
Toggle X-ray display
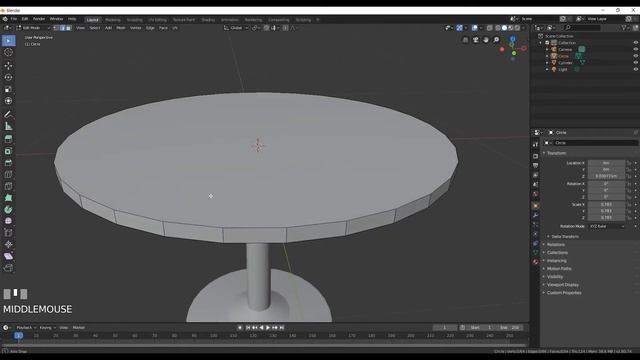tap(489, 28)
